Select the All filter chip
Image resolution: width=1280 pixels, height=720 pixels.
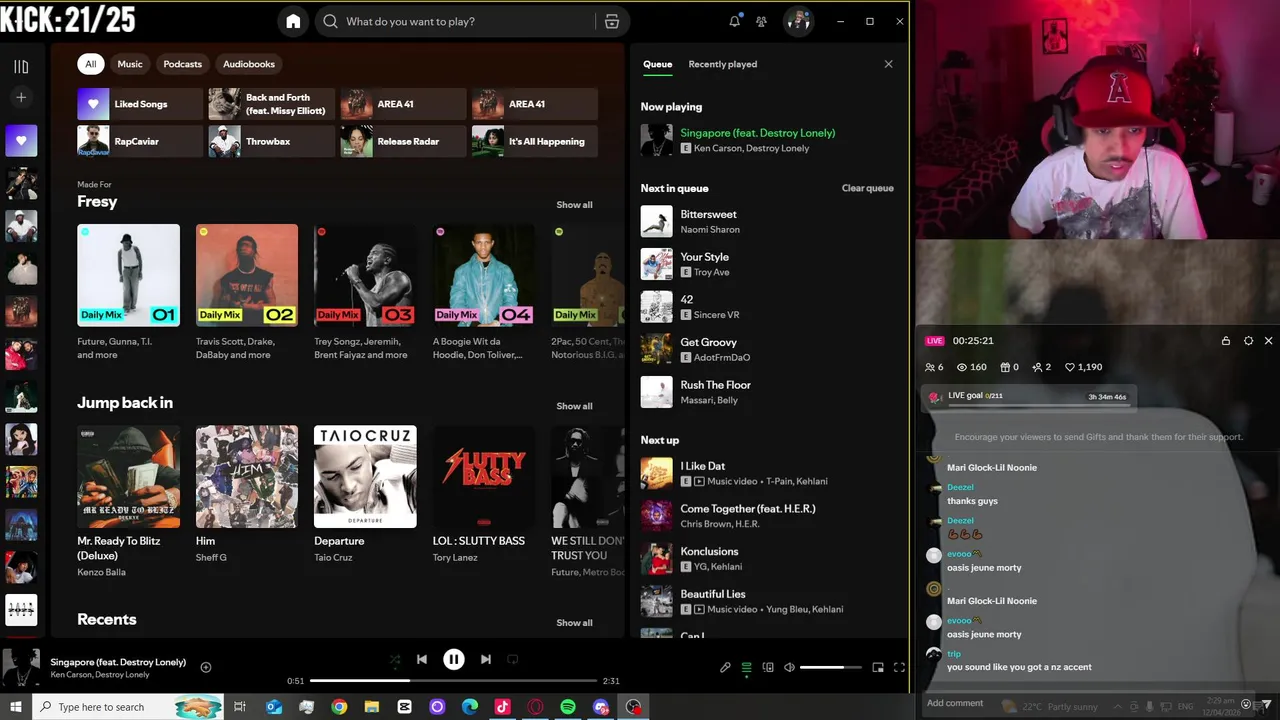(x=90, y=64)
